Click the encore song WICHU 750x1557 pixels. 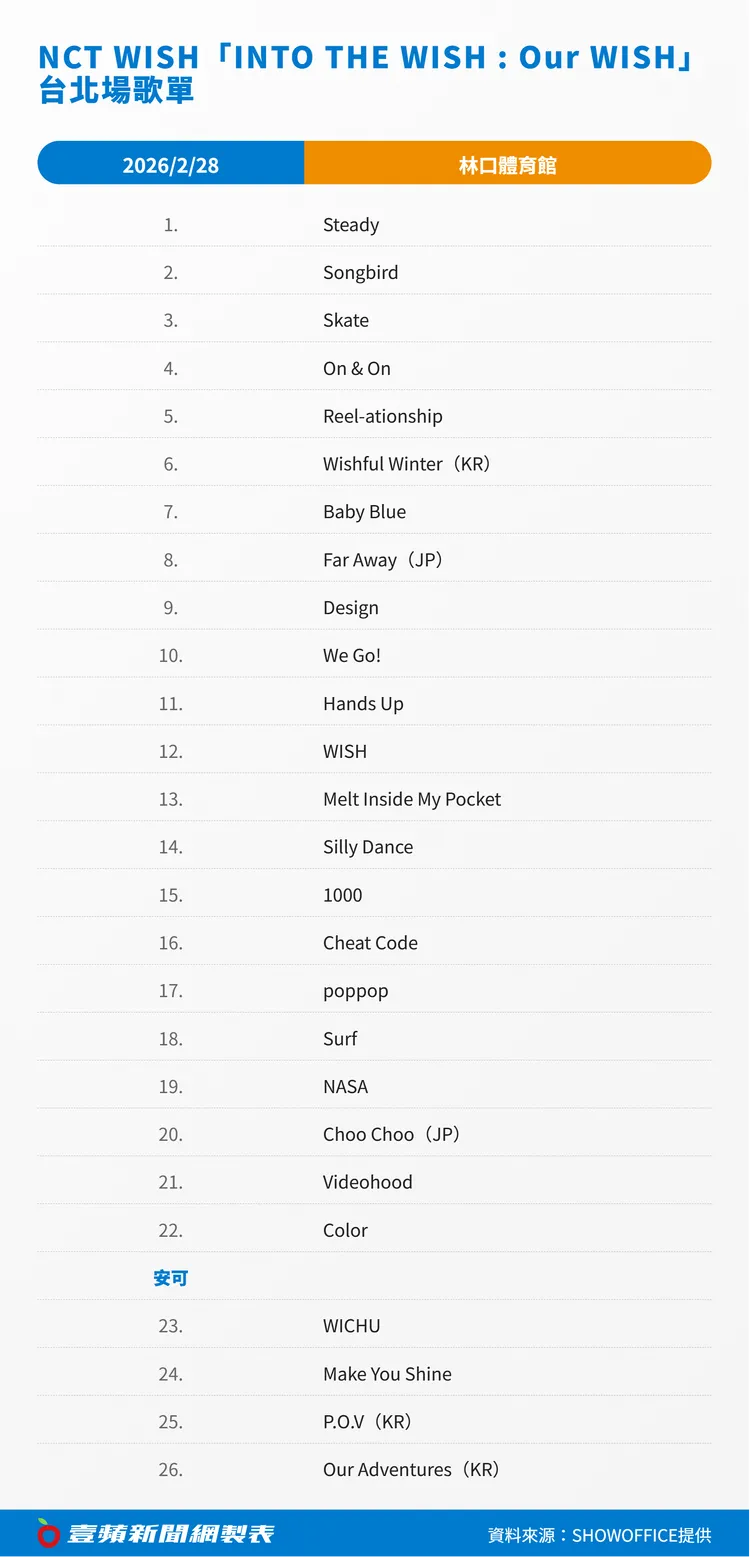click(351, 1326)
